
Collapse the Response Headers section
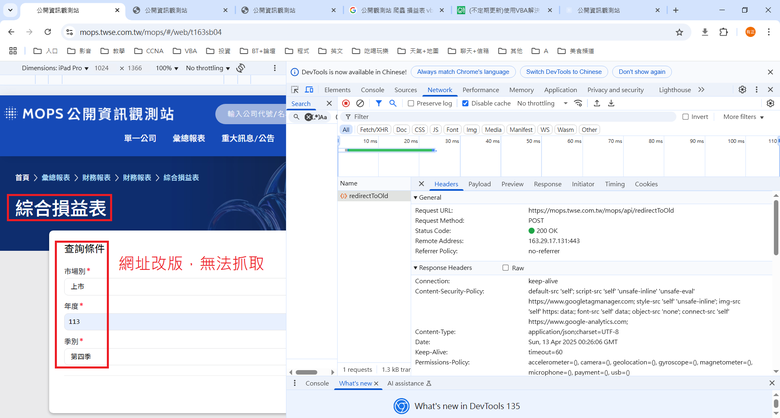[x=442, y=268]
